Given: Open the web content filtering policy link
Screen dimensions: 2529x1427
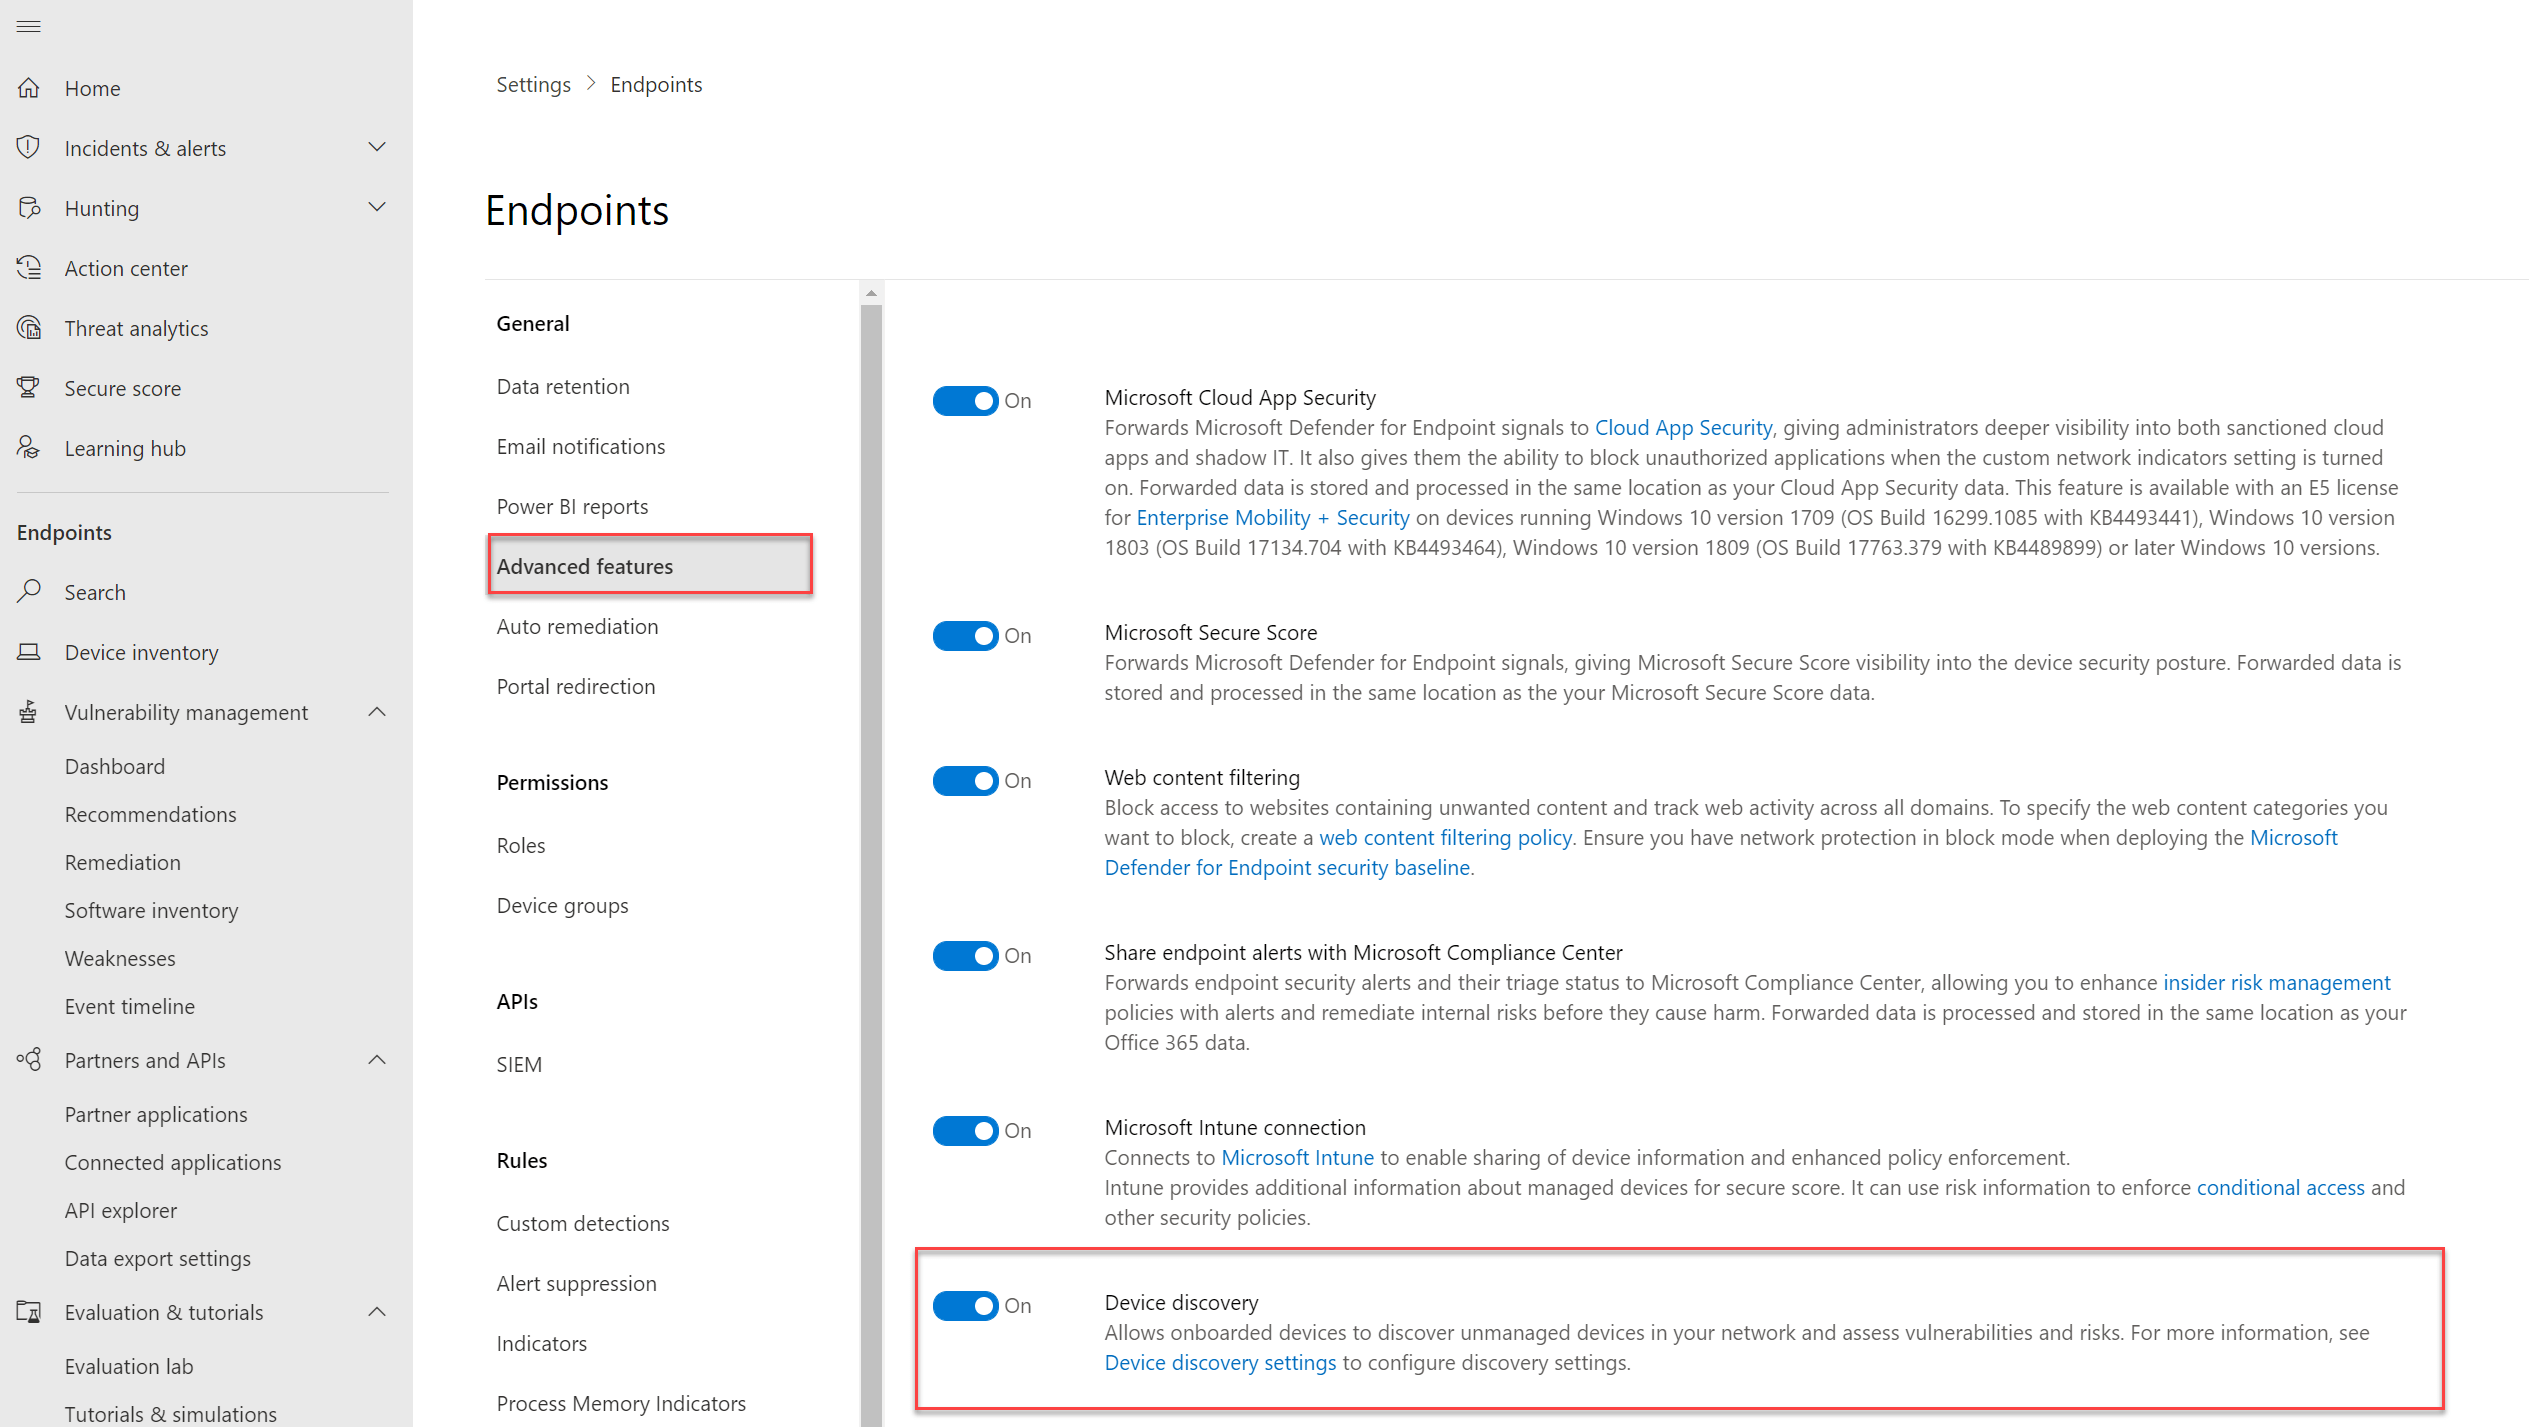Looking at the screenshot, I should (x=1444, y=837).
